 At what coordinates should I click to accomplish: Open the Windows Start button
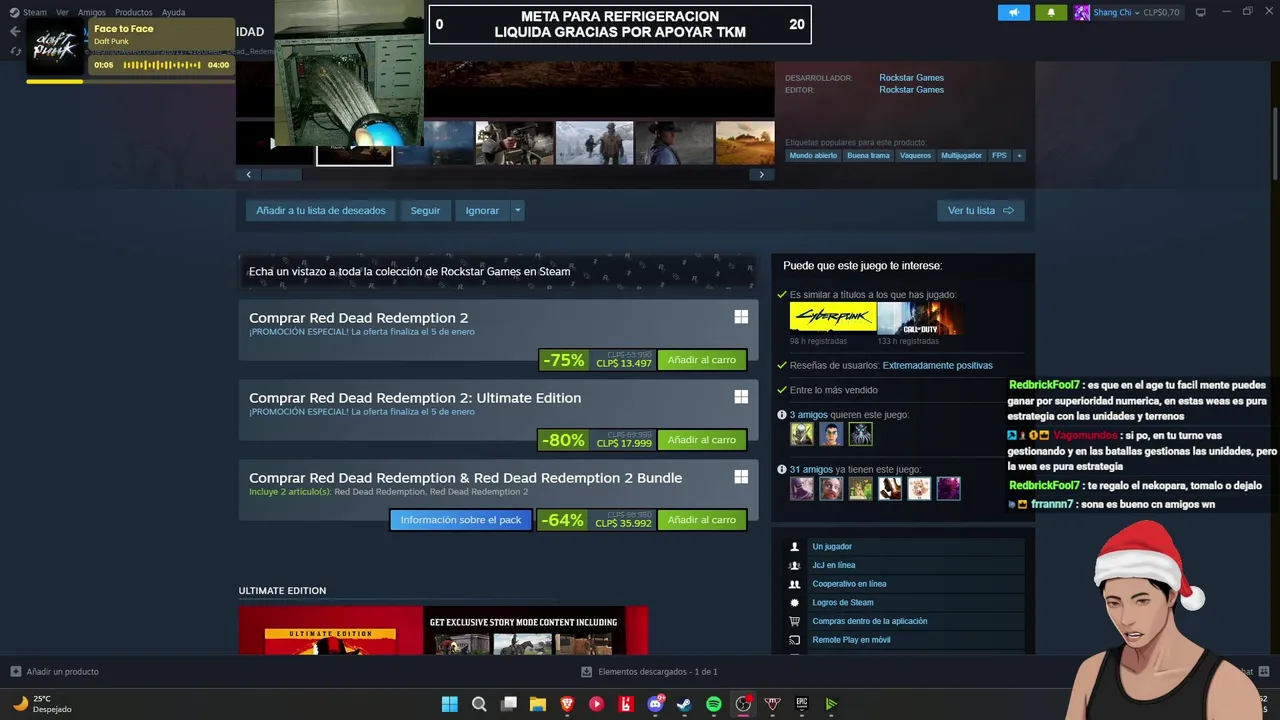click(450, 704)
